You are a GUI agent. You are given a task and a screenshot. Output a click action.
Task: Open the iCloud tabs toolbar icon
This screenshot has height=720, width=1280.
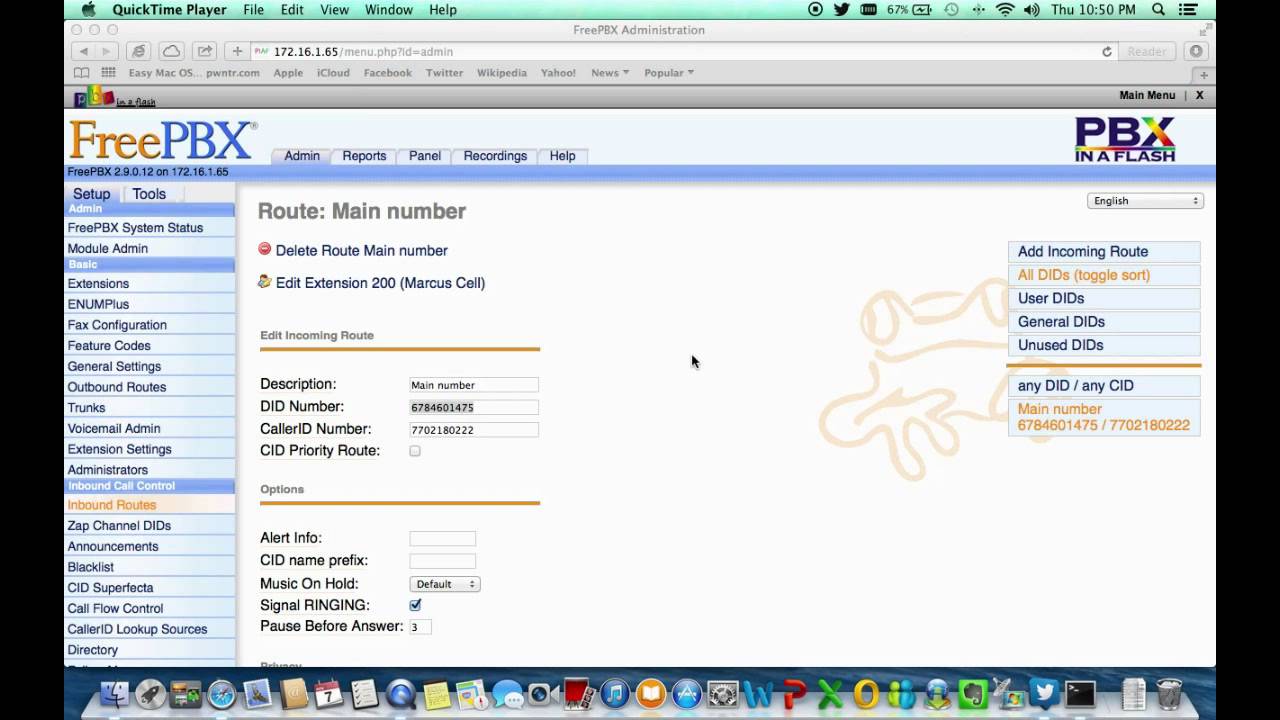pos(171,51)
